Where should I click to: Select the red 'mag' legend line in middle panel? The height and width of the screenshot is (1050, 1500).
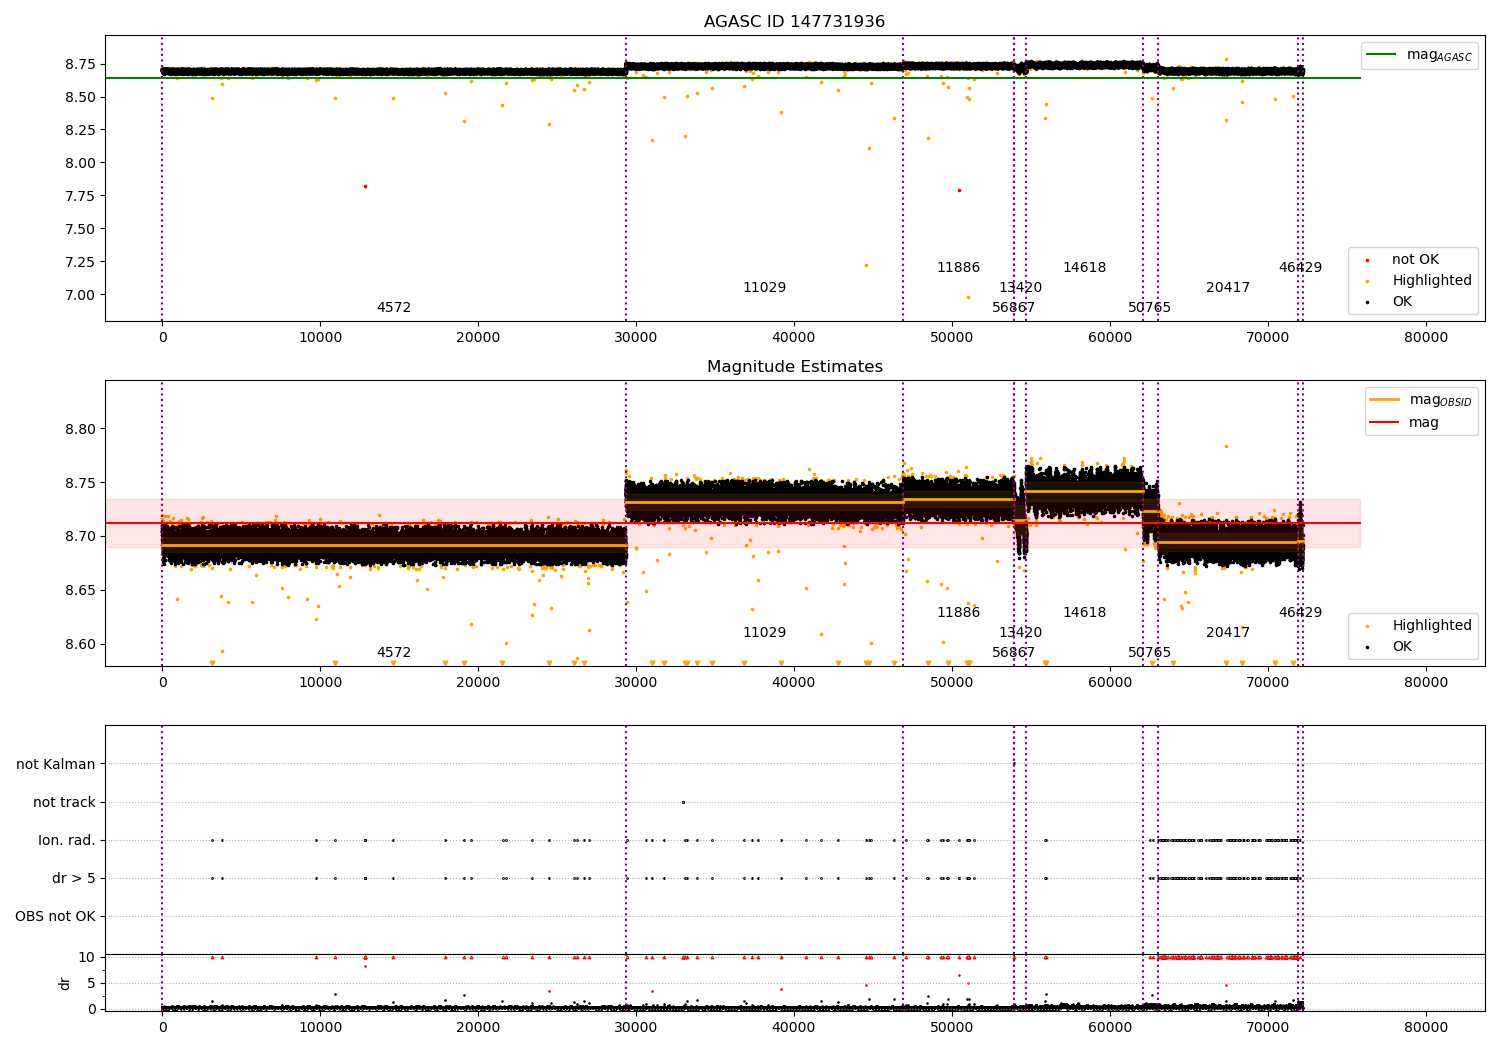point(1384,423)
